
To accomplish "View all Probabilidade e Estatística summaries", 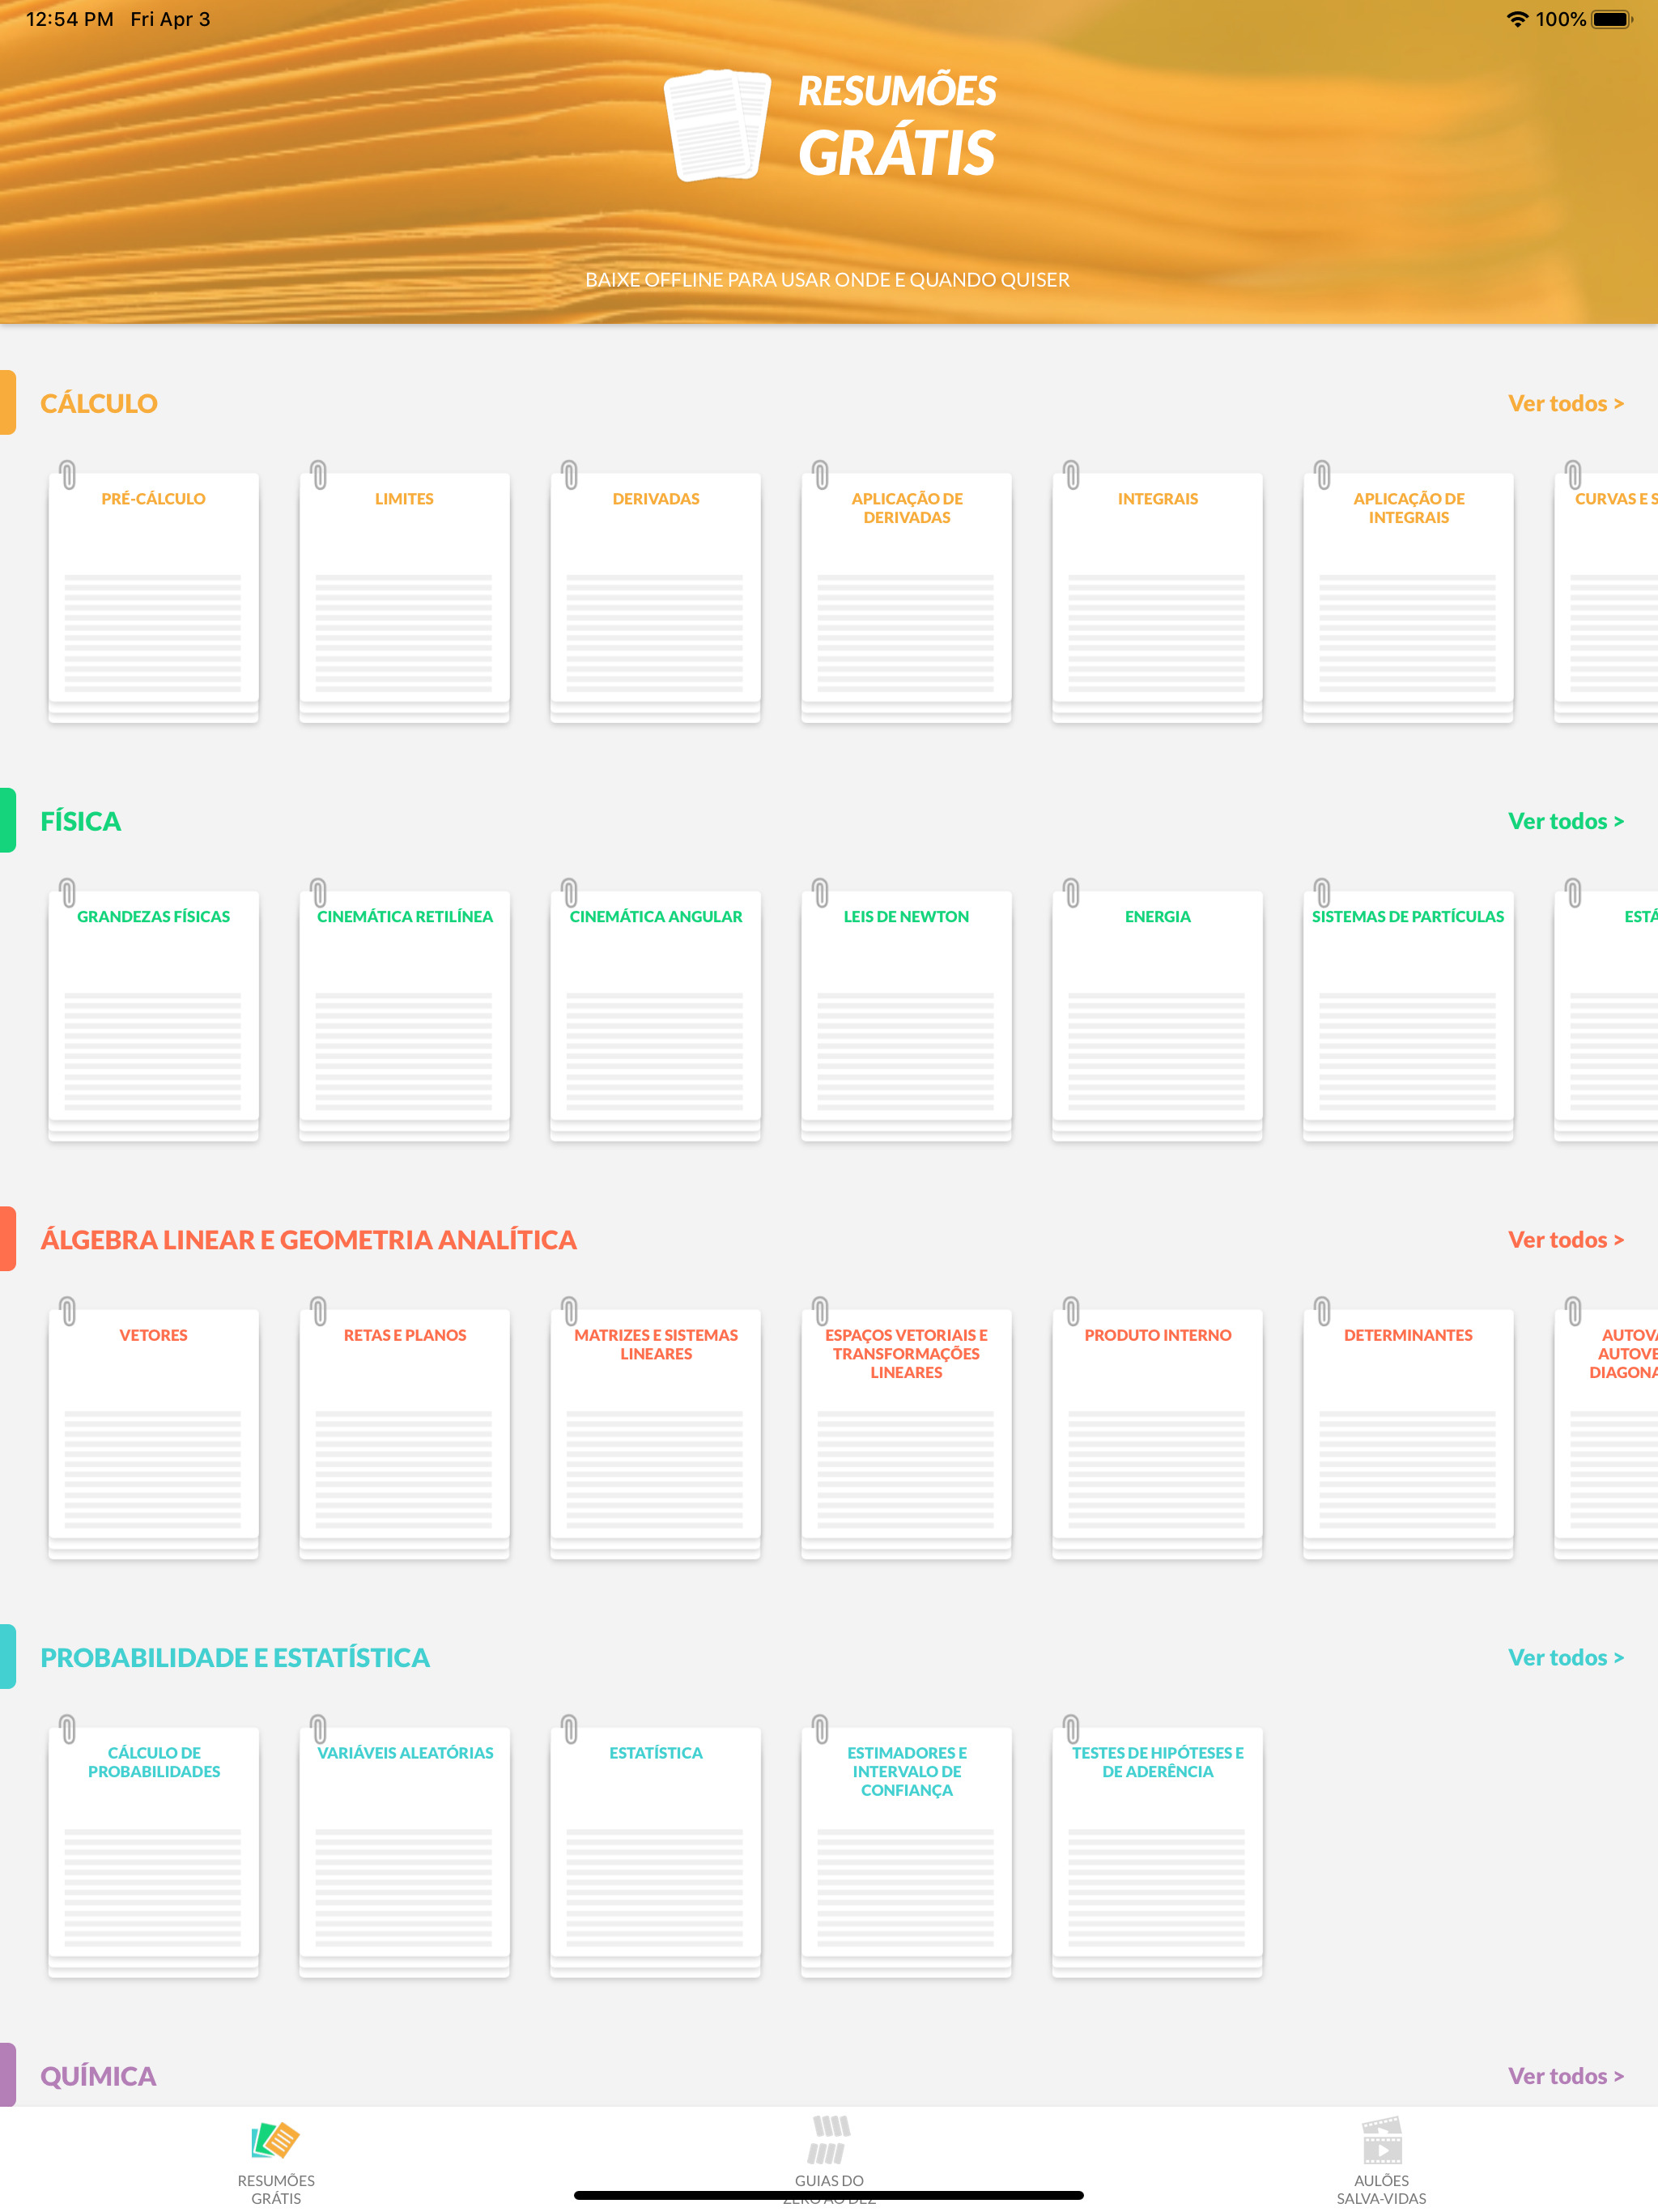I will 1565,1658.
